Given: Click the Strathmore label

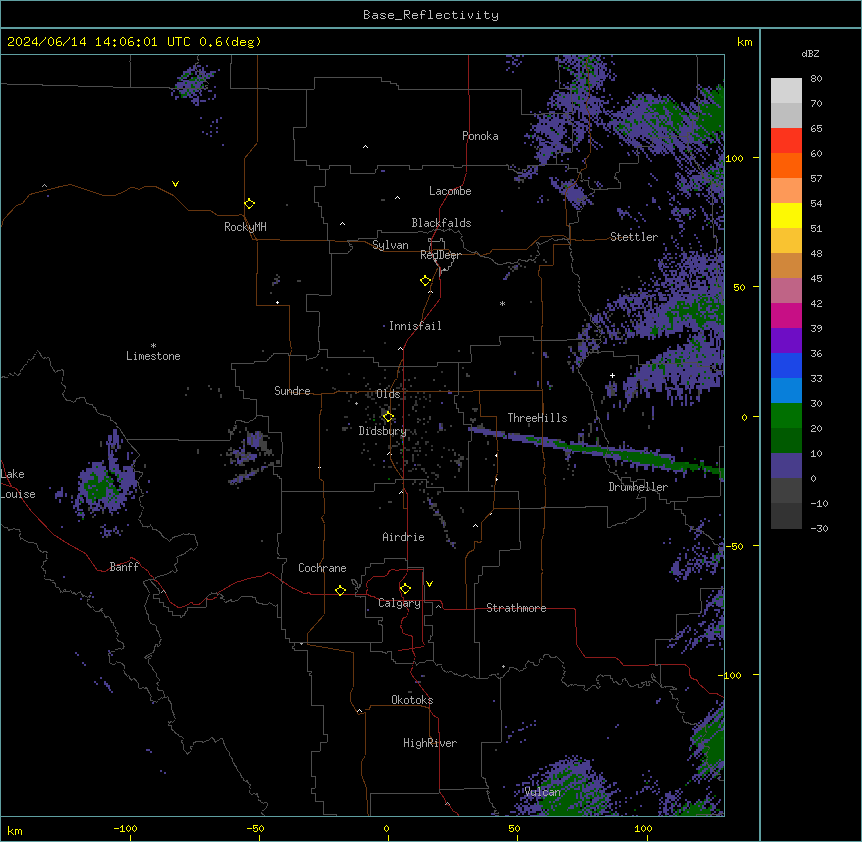Looking at the screenshot, I should (x=516, y=608).
